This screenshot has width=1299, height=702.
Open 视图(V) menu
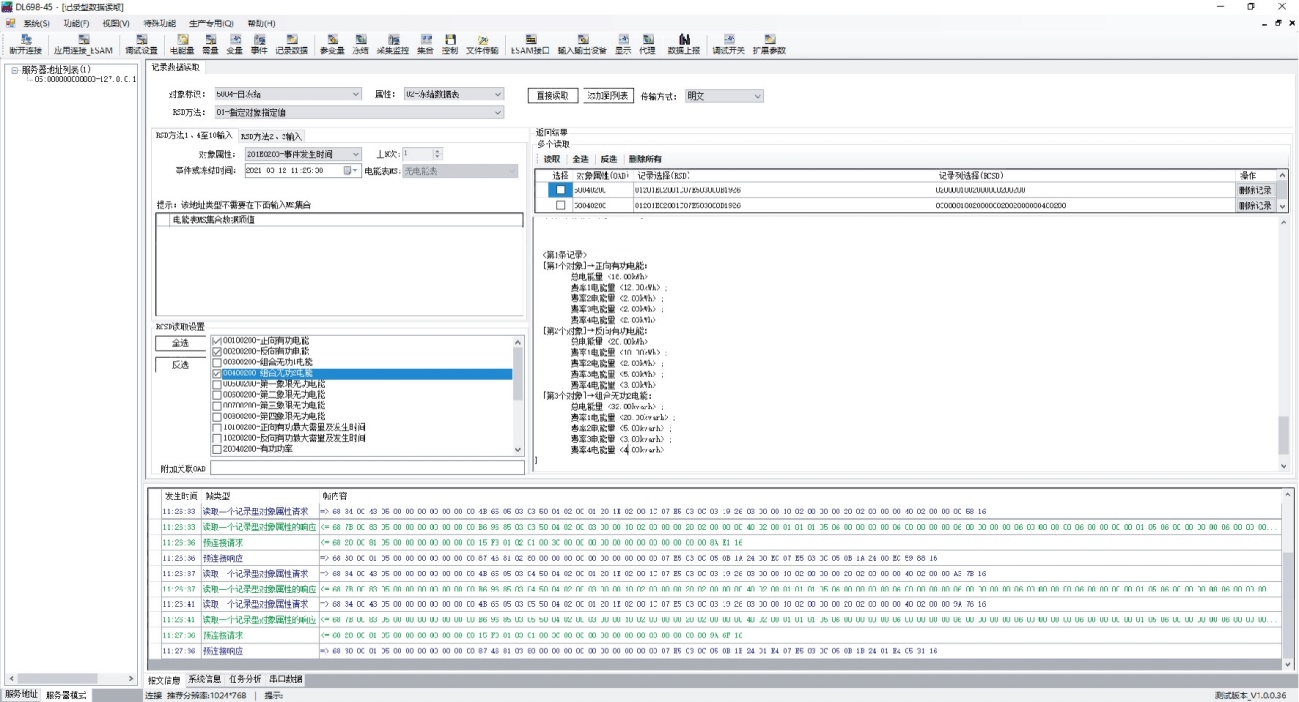tap(116, 23)
